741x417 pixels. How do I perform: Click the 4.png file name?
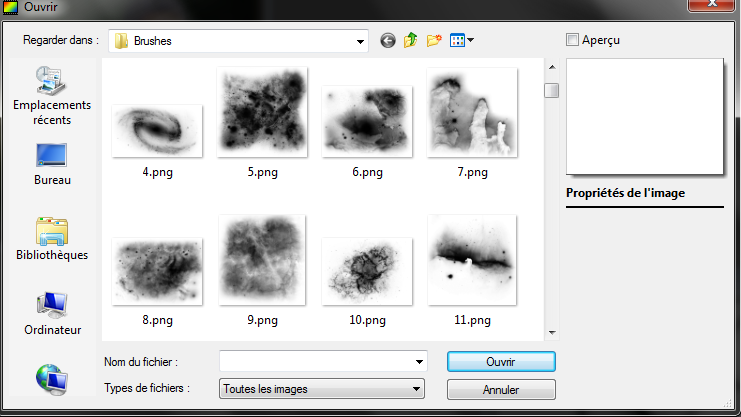(157, 172)
